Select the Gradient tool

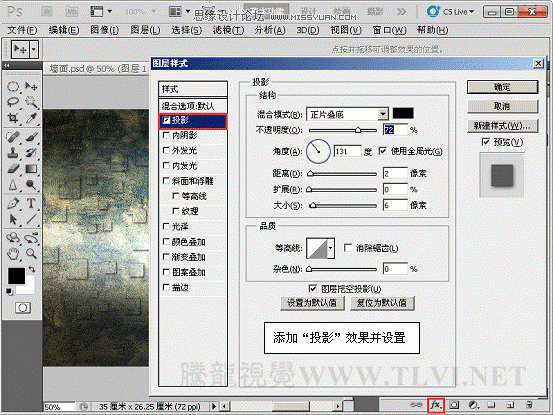pyautogui.click(x=31, y=169)
